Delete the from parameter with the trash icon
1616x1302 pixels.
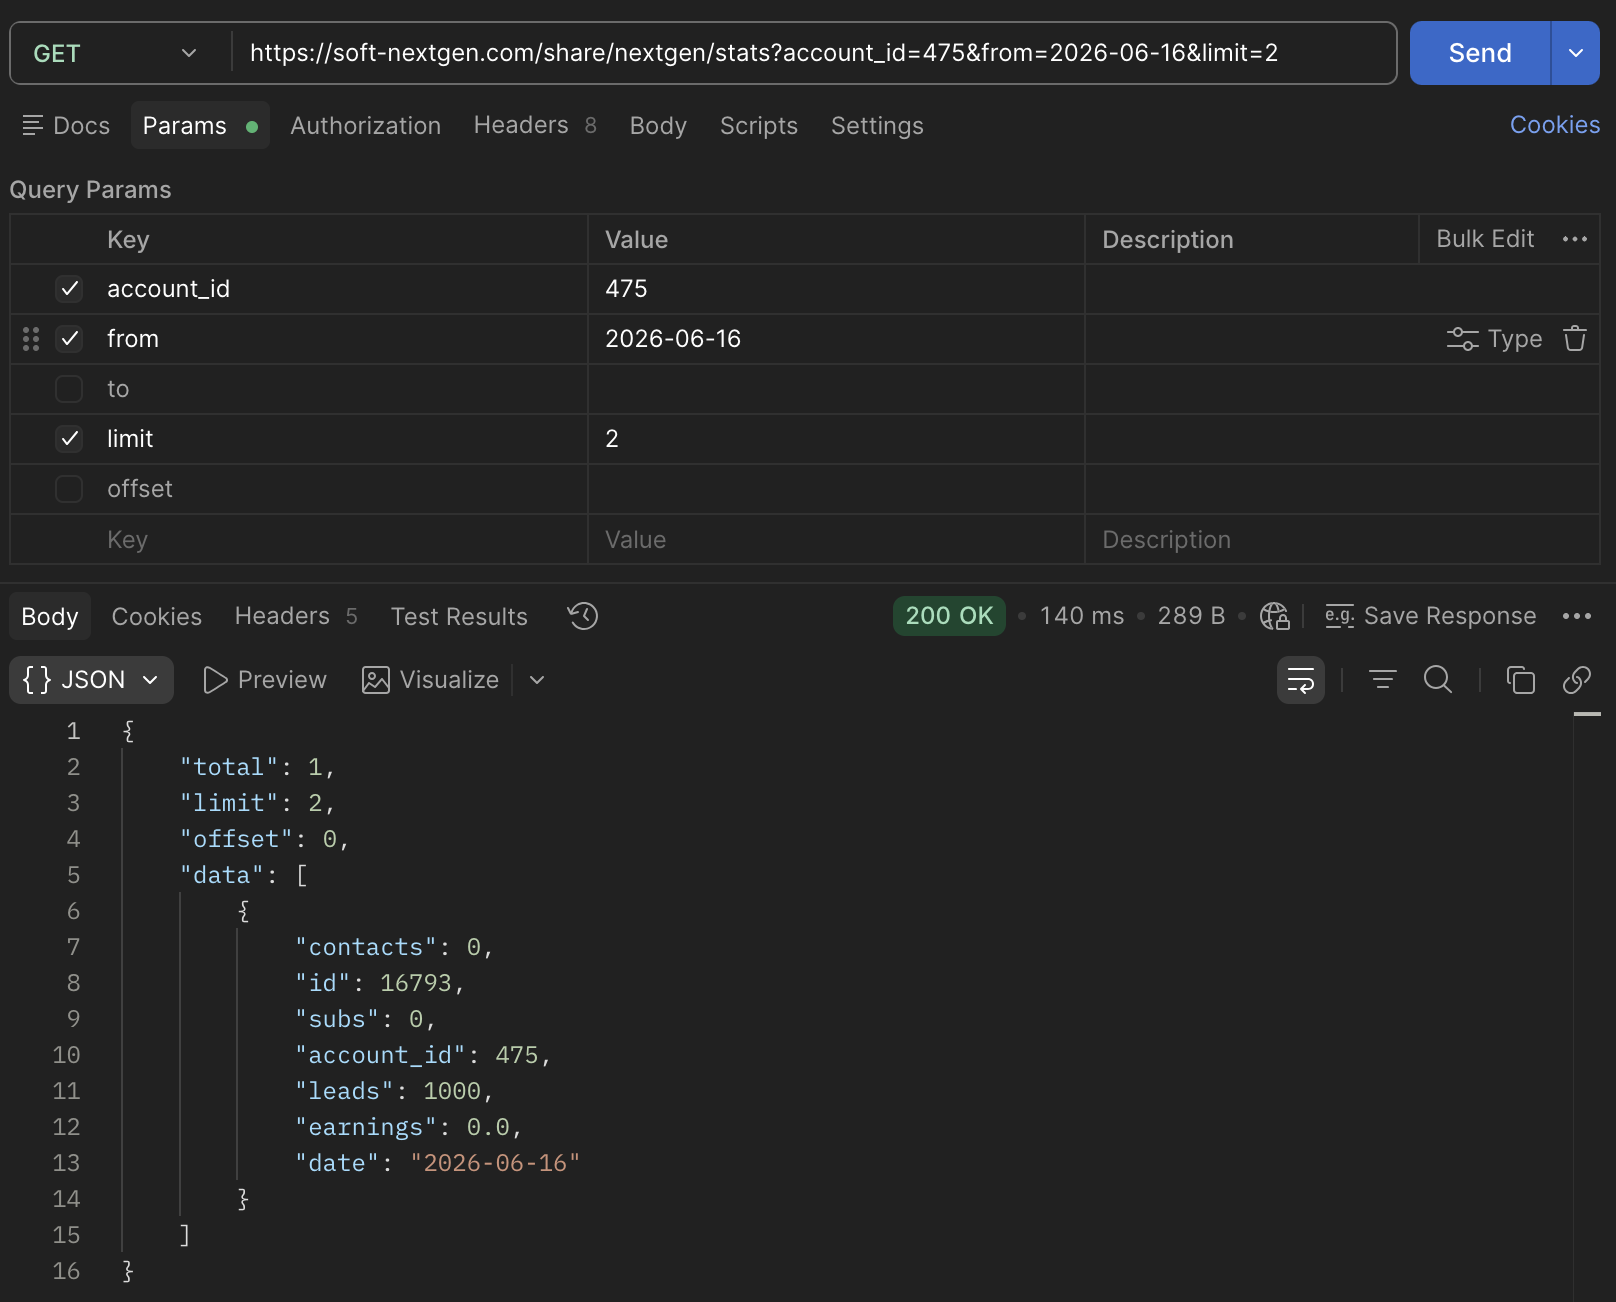point(1575,339)
